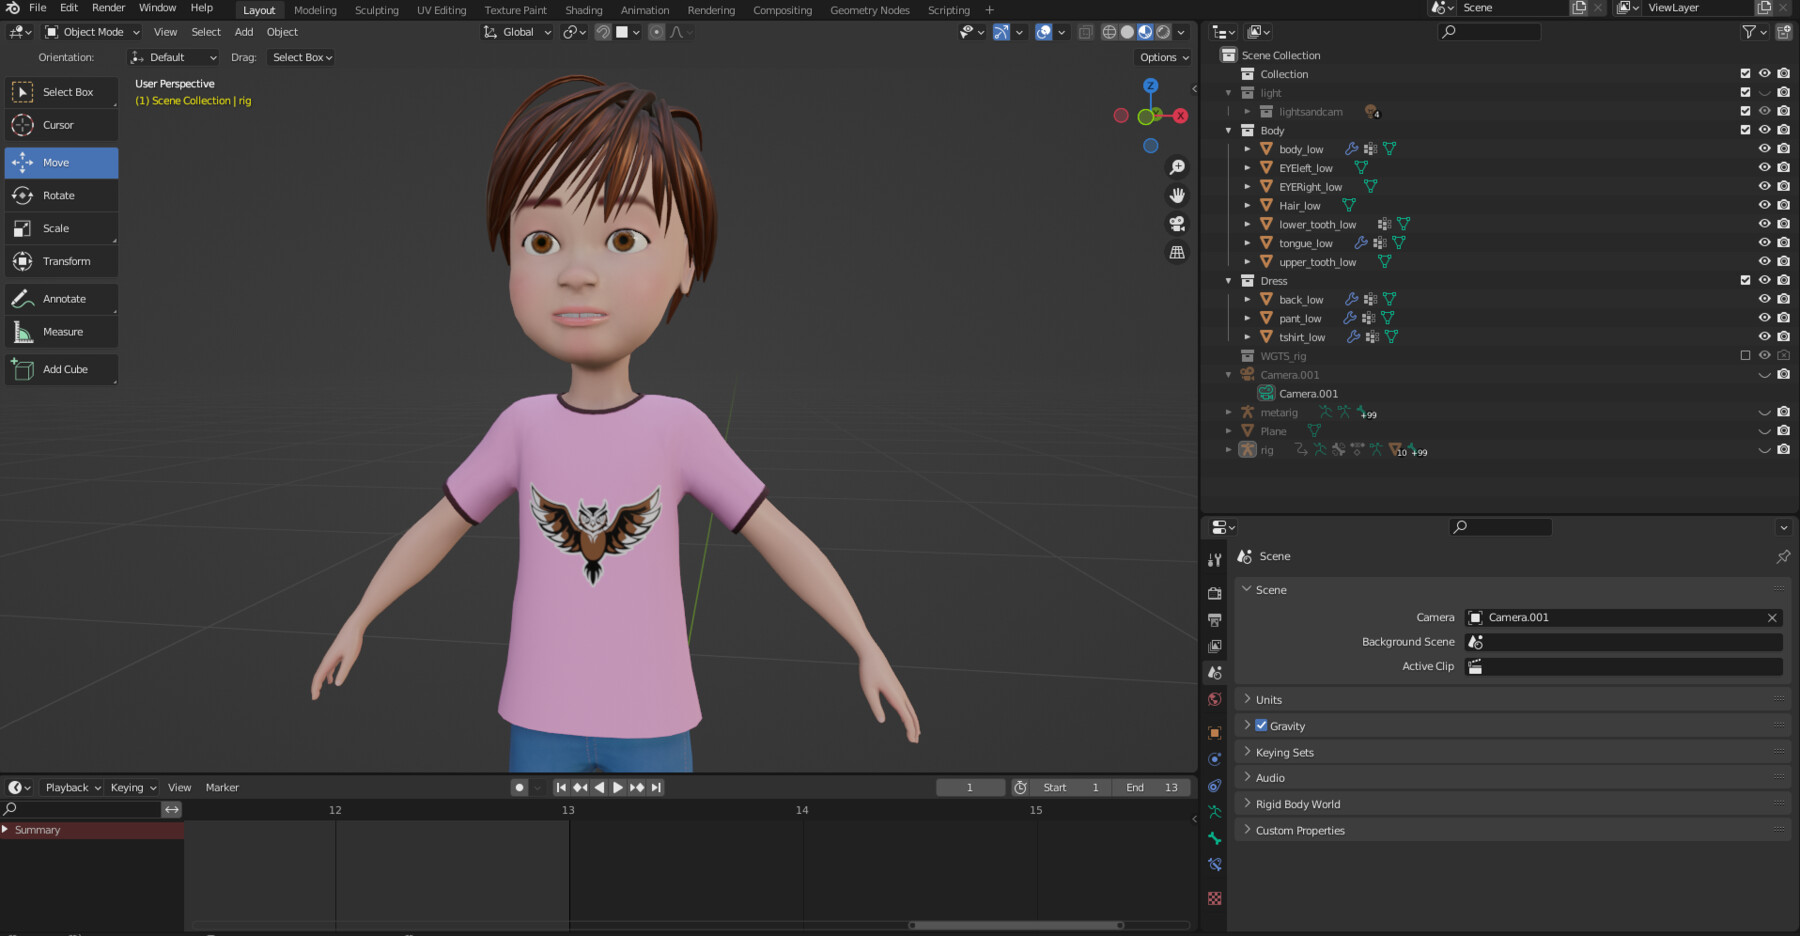Switch viewport to Wireframe shading mode
The height and width of the screenshot is (936, 1800).
tap(1109, 31)
